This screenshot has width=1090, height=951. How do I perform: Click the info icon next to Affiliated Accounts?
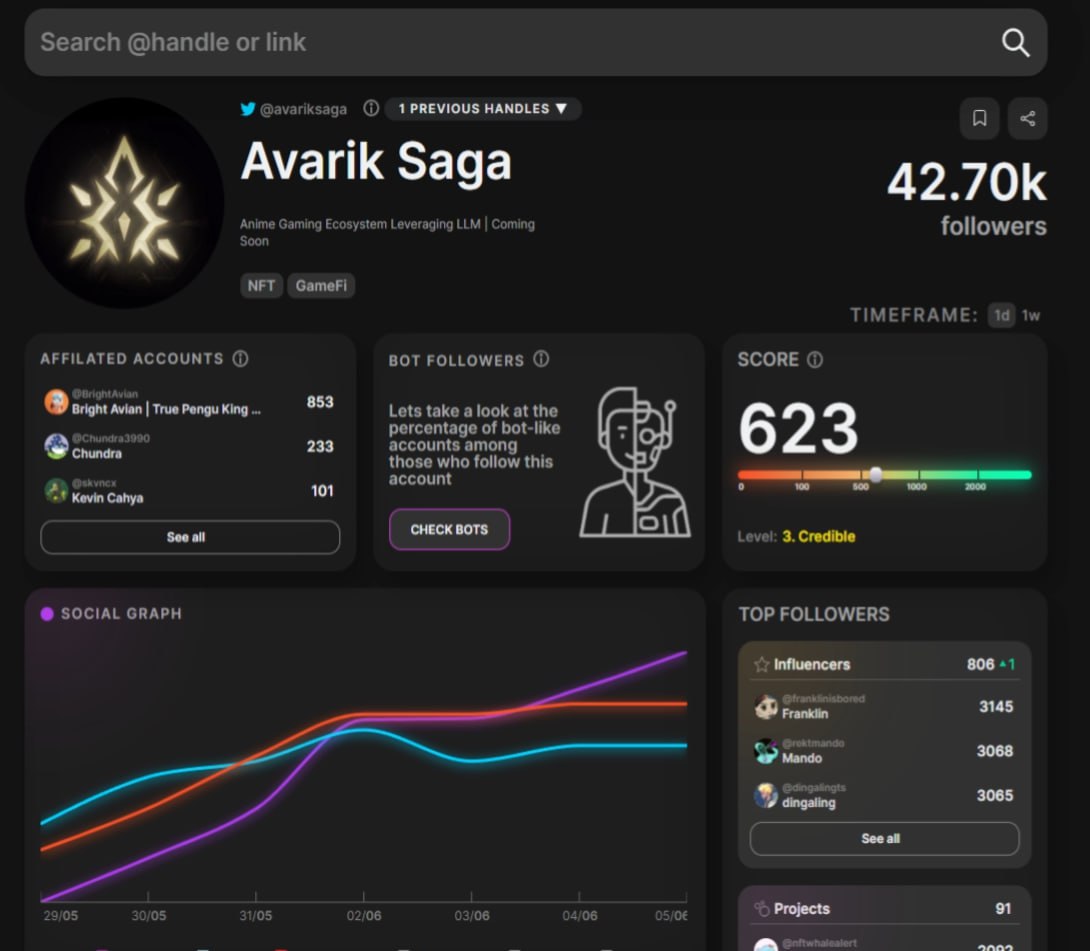pyautogui.click(x=240, y=358)
